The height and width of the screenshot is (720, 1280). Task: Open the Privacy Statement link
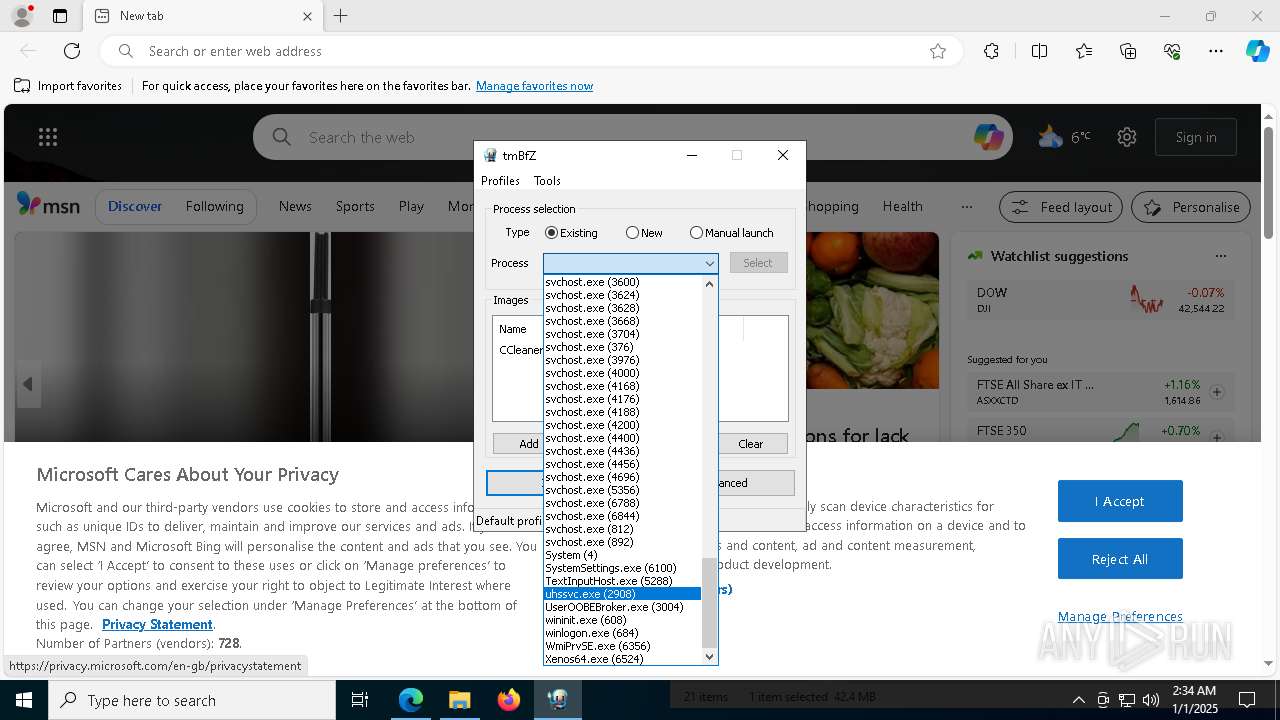pos(157,624)
